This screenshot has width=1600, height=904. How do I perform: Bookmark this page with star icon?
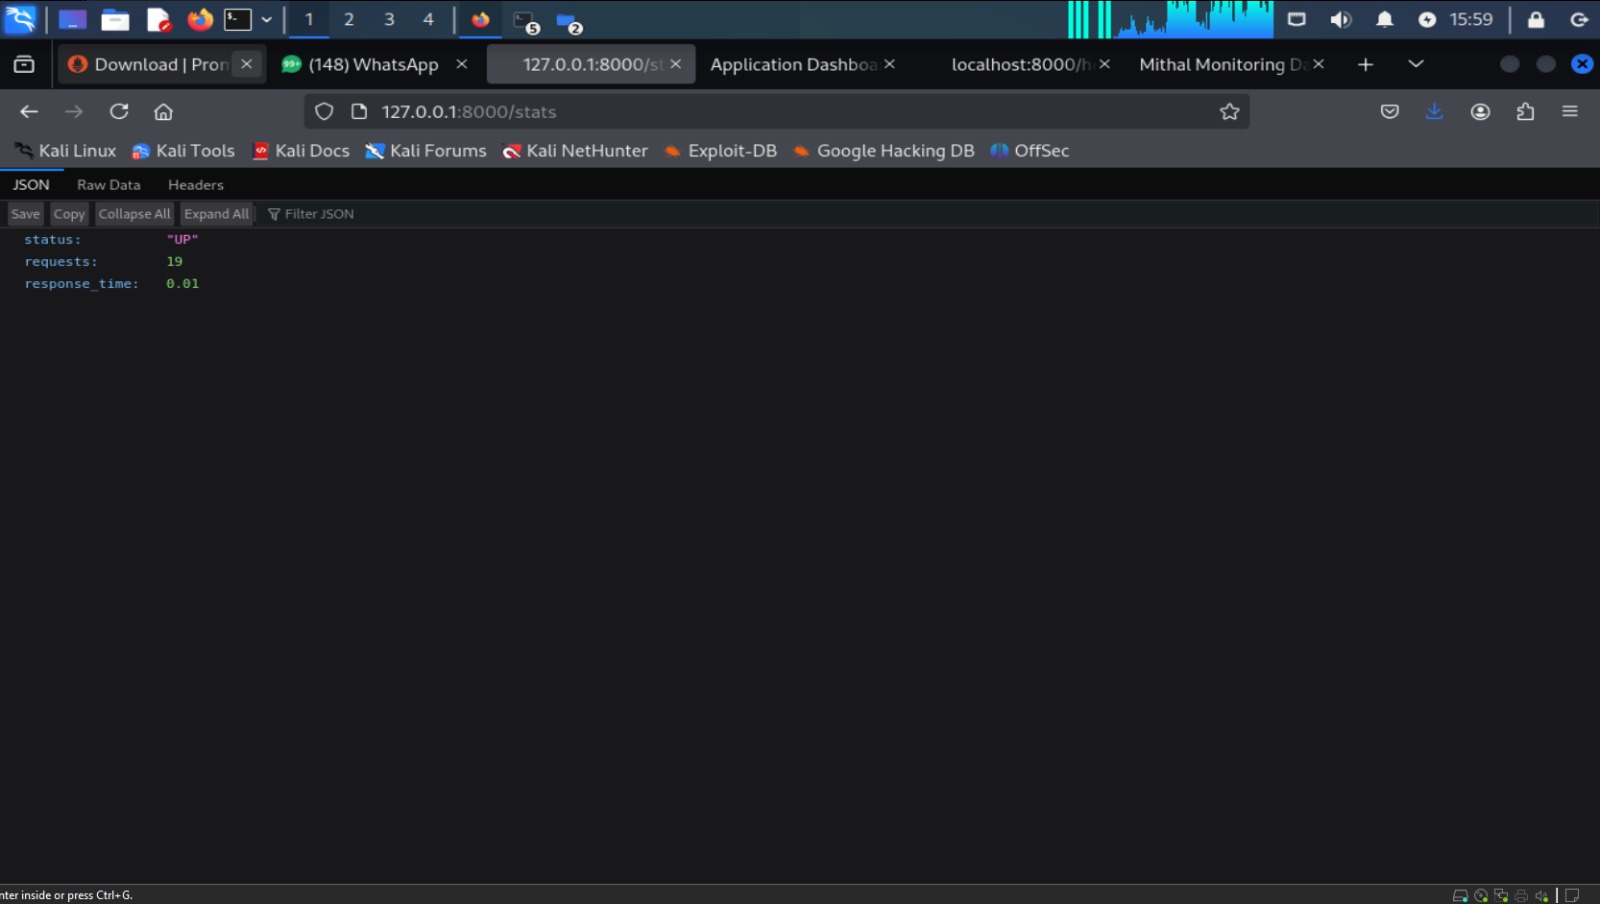(x=1230, y=111)
